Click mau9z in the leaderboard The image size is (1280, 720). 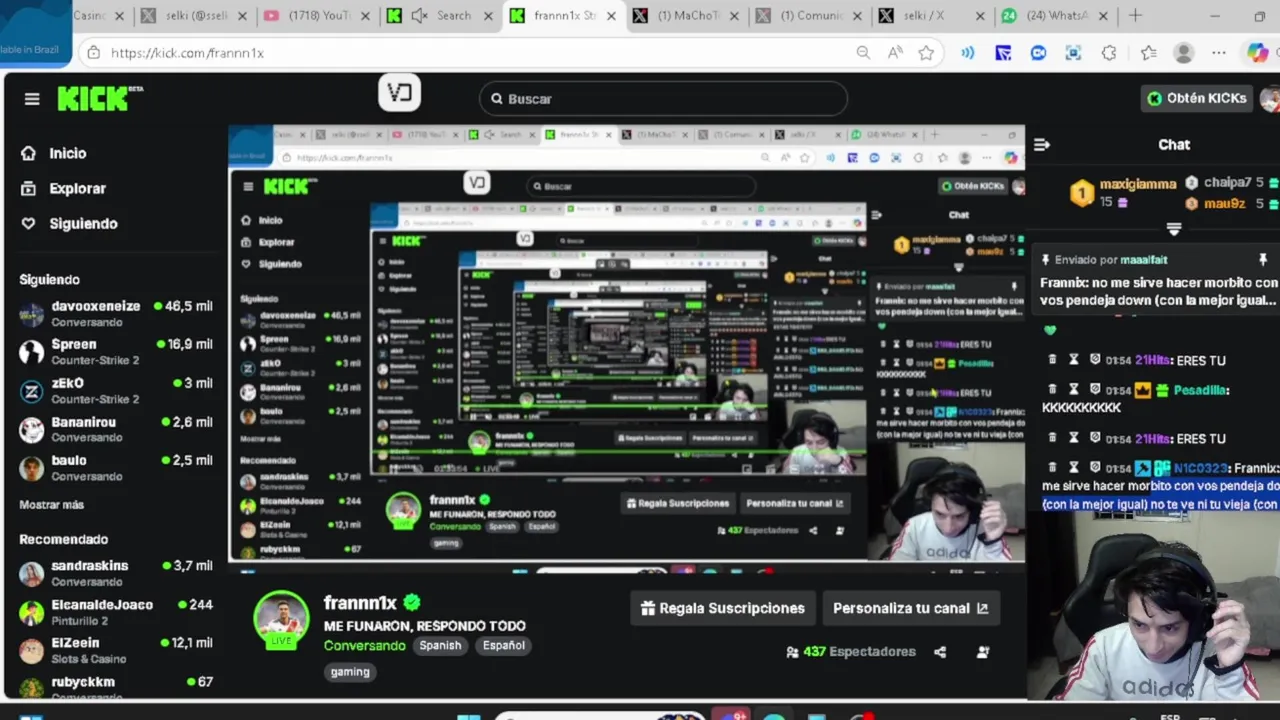(x=1232, y=204)
